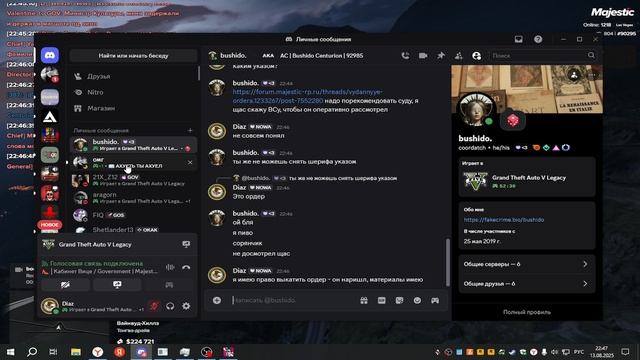The height and width of the screenshot is (360, 640).
Task: Open the Discord Shop tab
Action: 133,108
